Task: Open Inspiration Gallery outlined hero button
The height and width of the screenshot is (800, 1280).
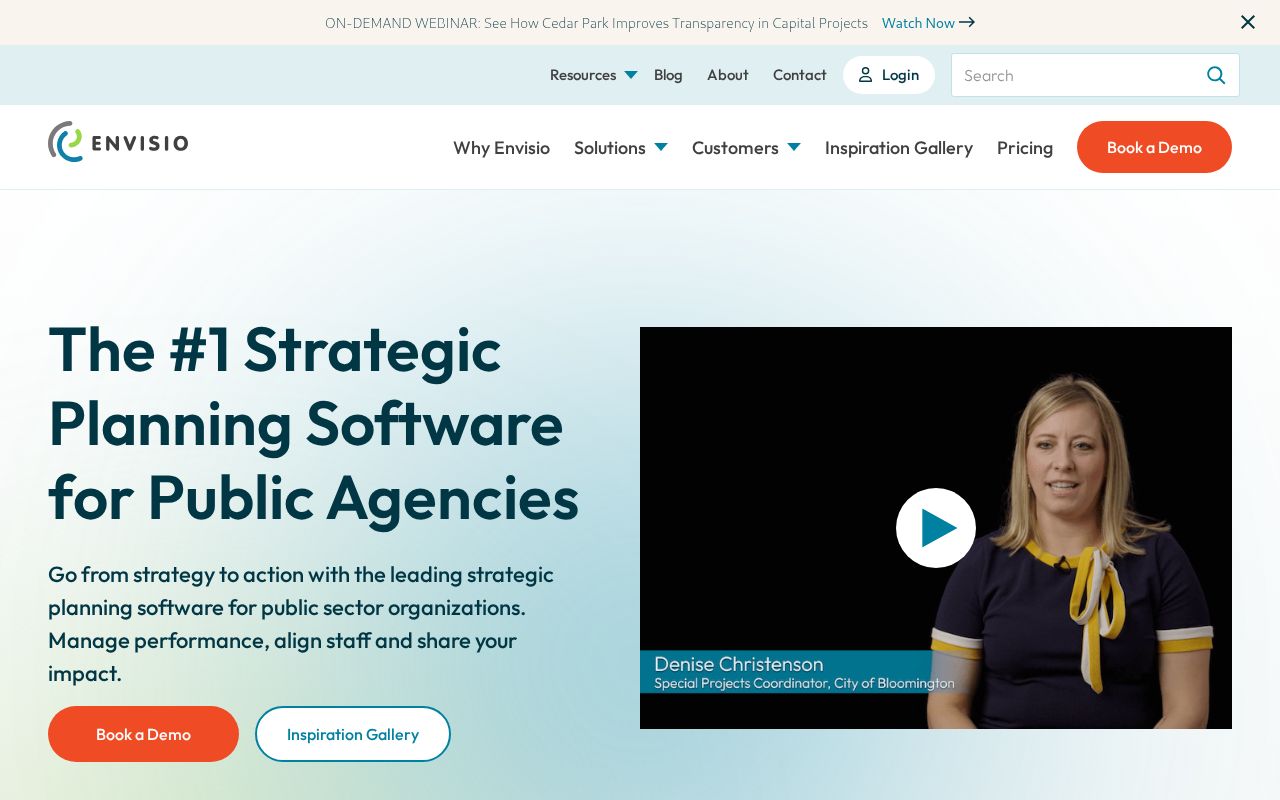Action: [x=353, y=734]
